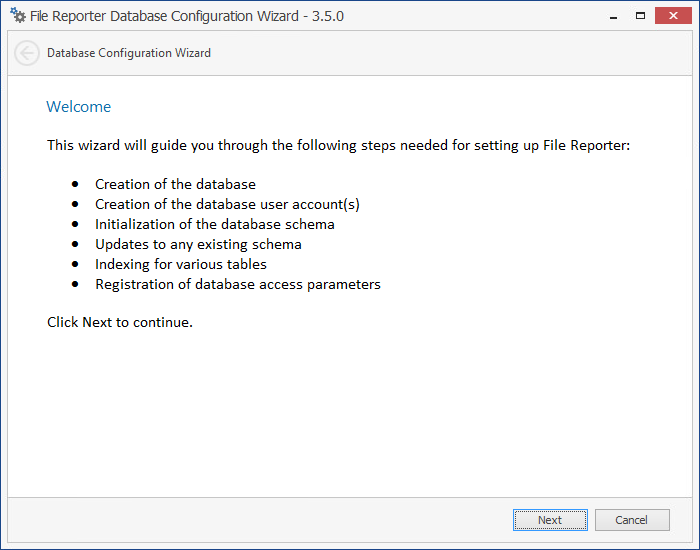Minimize the wizard window
This screenshot has width=700, height=550.
pyautogui.click(x=611, y=16)
